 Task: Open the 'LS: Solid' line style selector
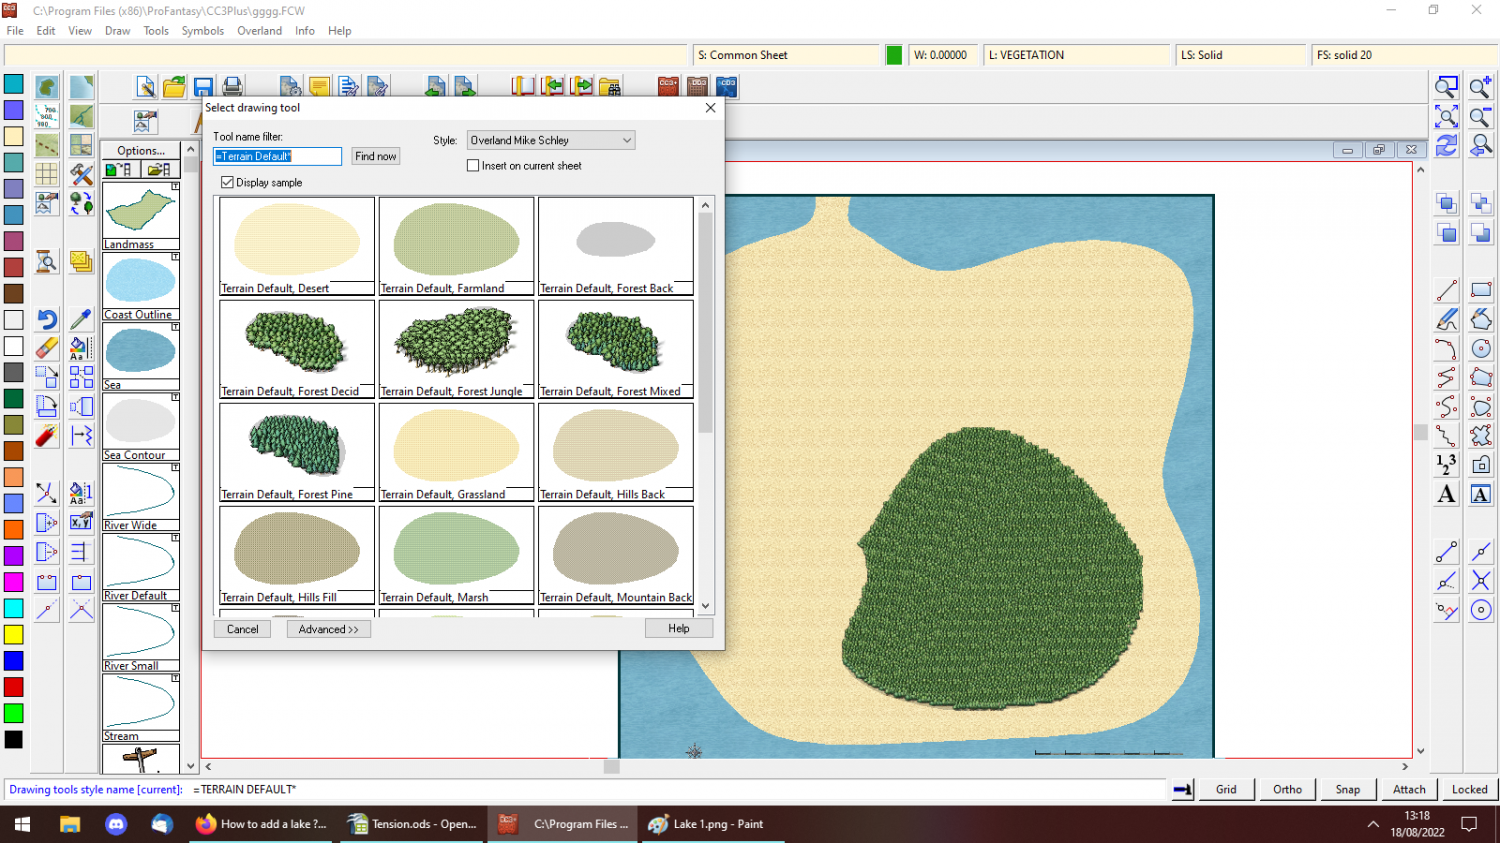[x=1240, y=55]
